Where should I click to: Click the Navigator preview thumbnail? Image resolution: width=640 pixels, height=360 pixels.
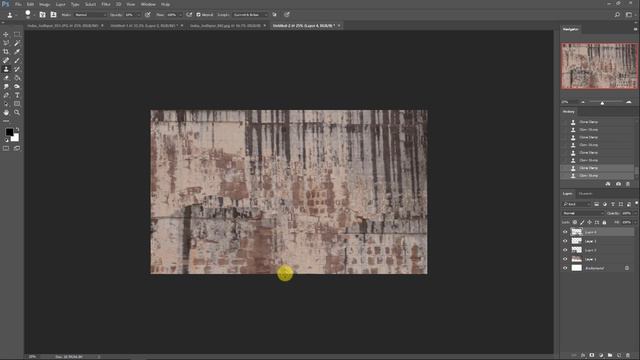tap(599, 66)
